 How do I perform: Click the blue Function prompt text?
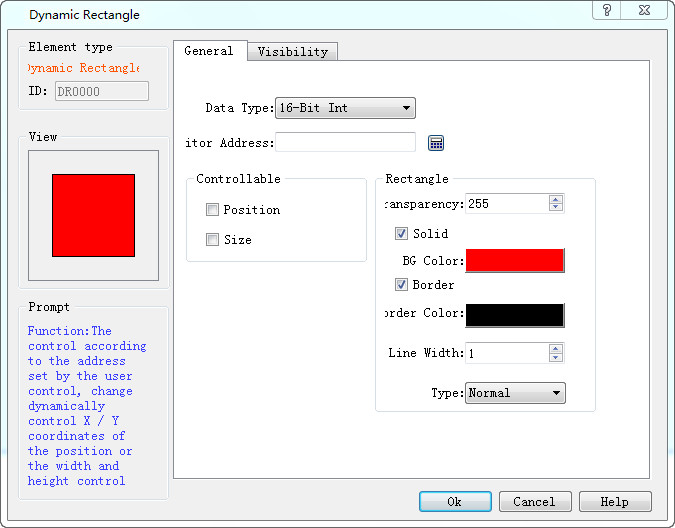[87, 405]
